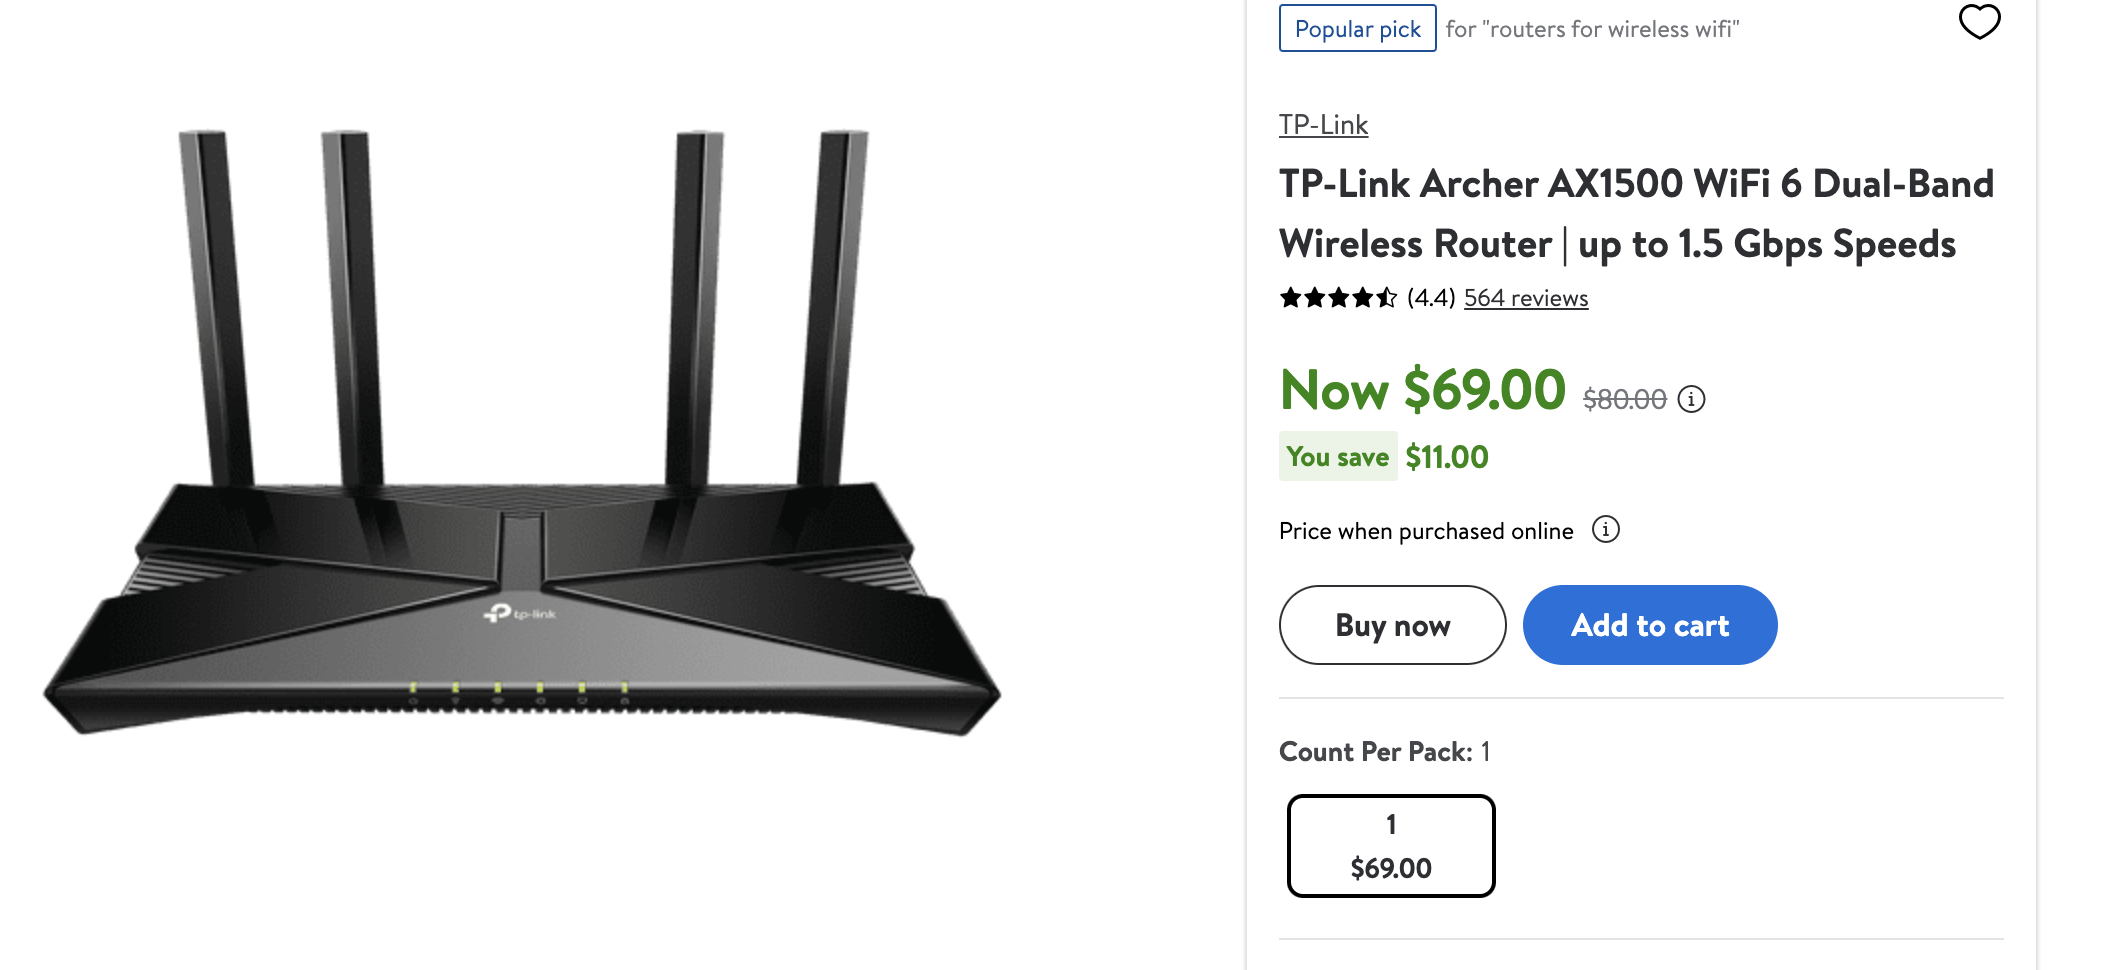View the 564 reviews link
Image resolution: width=2116 pixels, height=970 pixels.
[1525, 298]
